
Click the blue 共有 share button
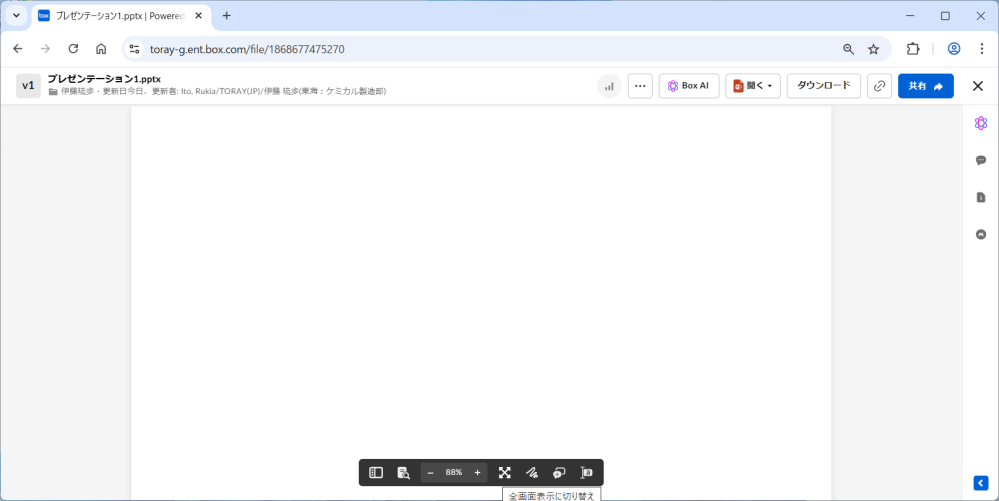coord(926,86)
